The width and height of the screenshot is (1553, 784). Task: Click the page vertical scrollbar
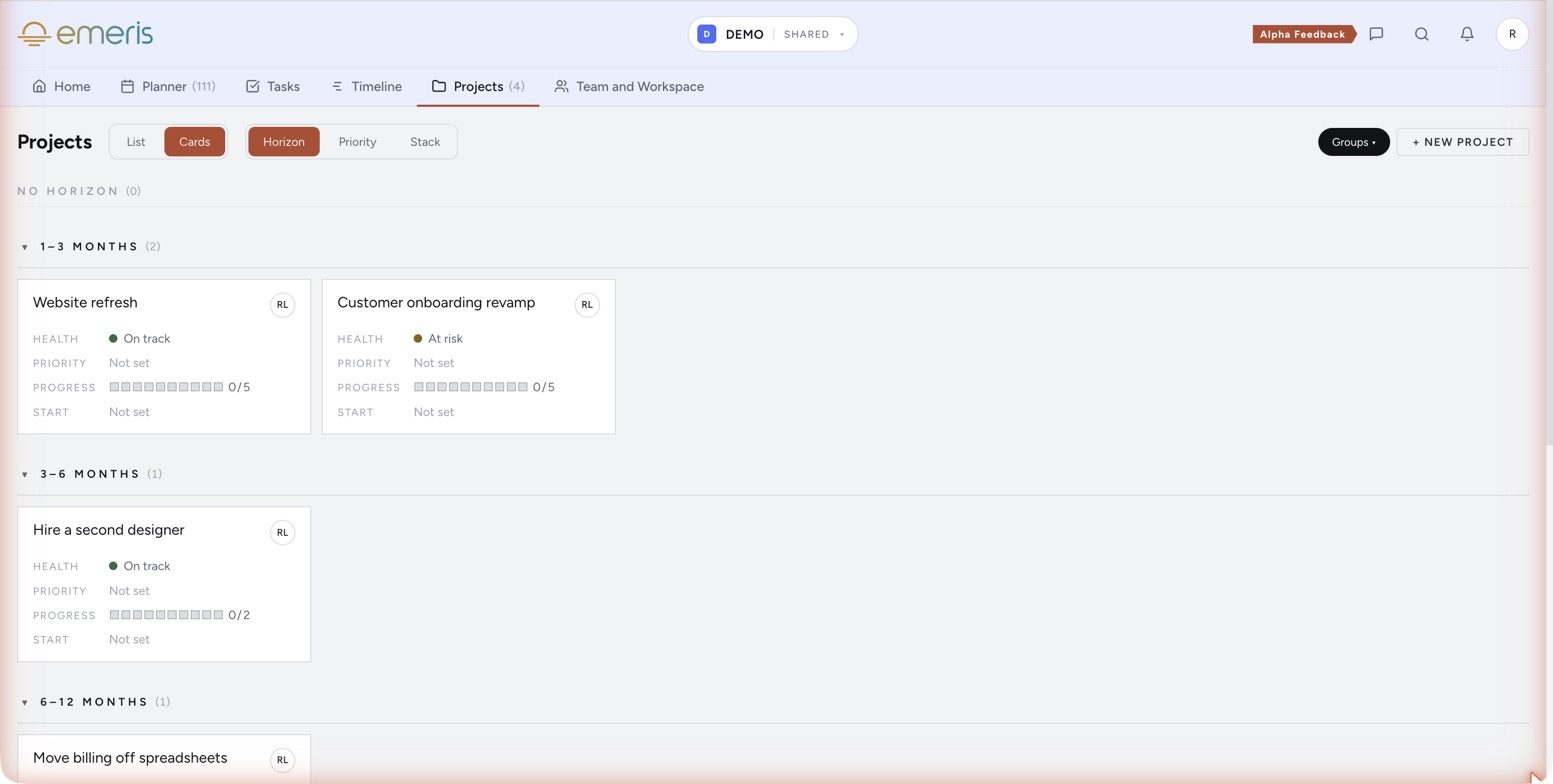pos(1549,224)
